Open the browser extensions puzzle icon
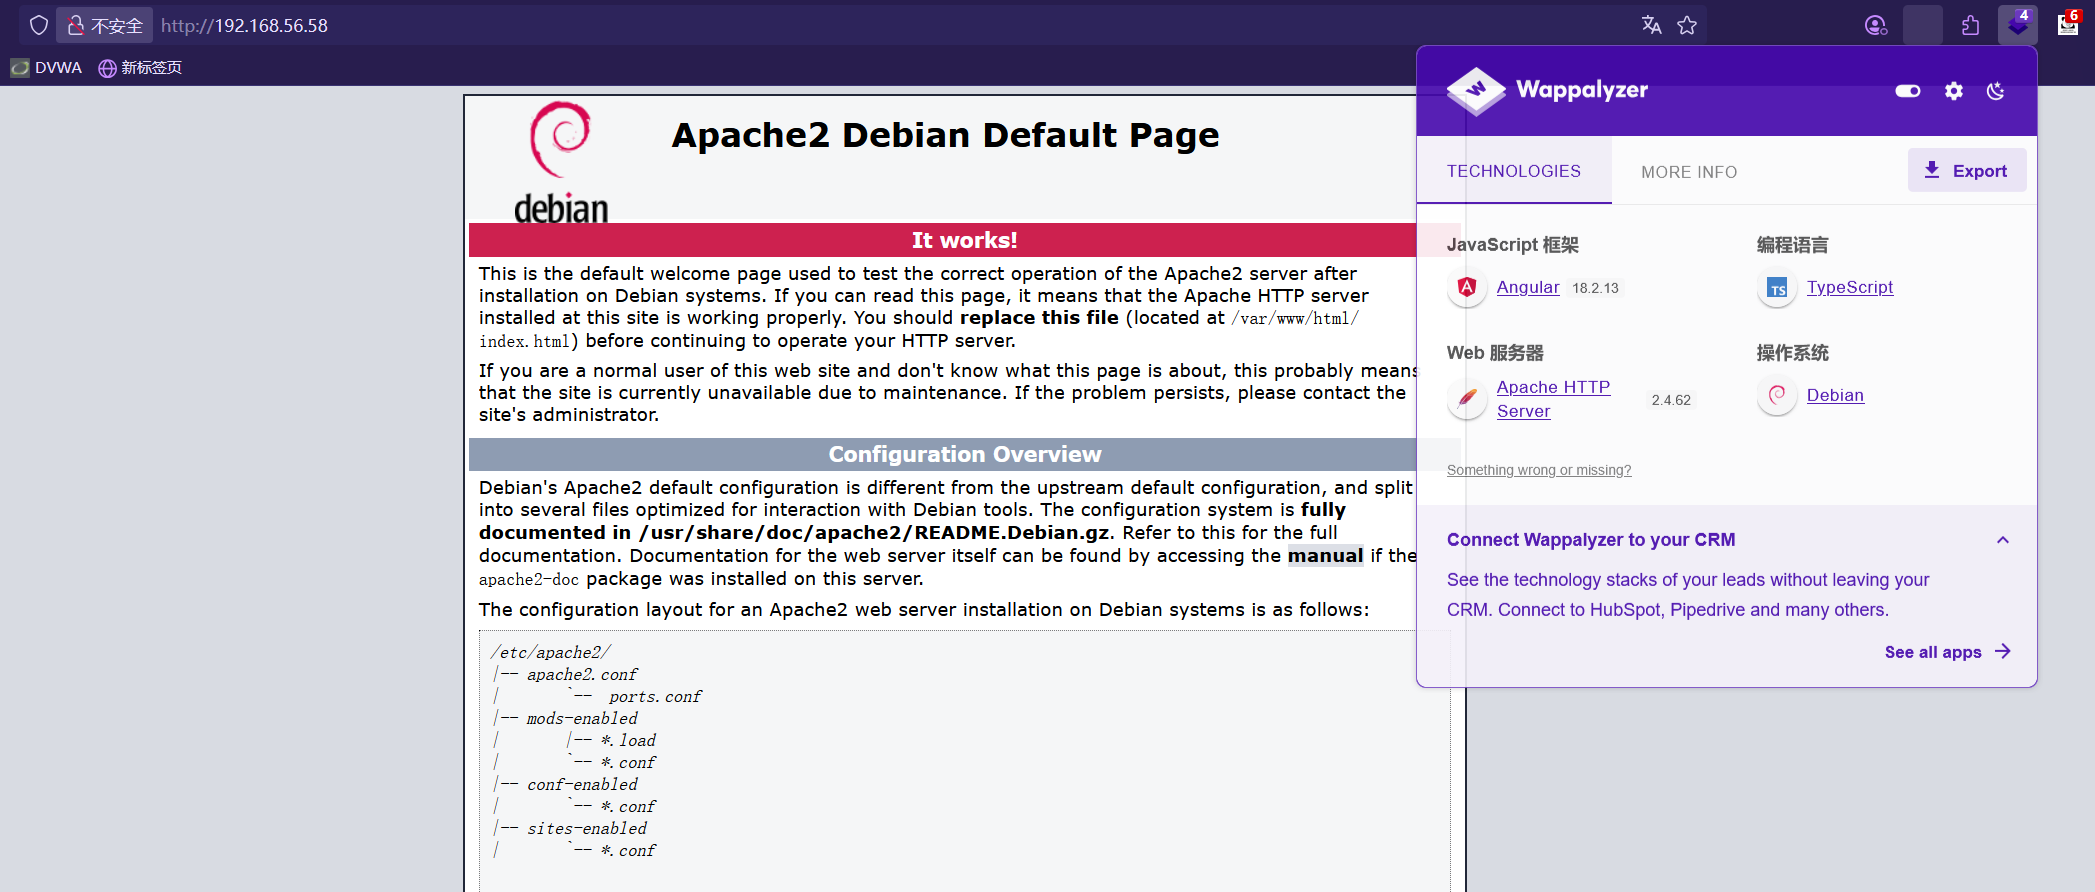Screen dimensions: 2095x892 pyautogui.click(x=1970, y=25)
